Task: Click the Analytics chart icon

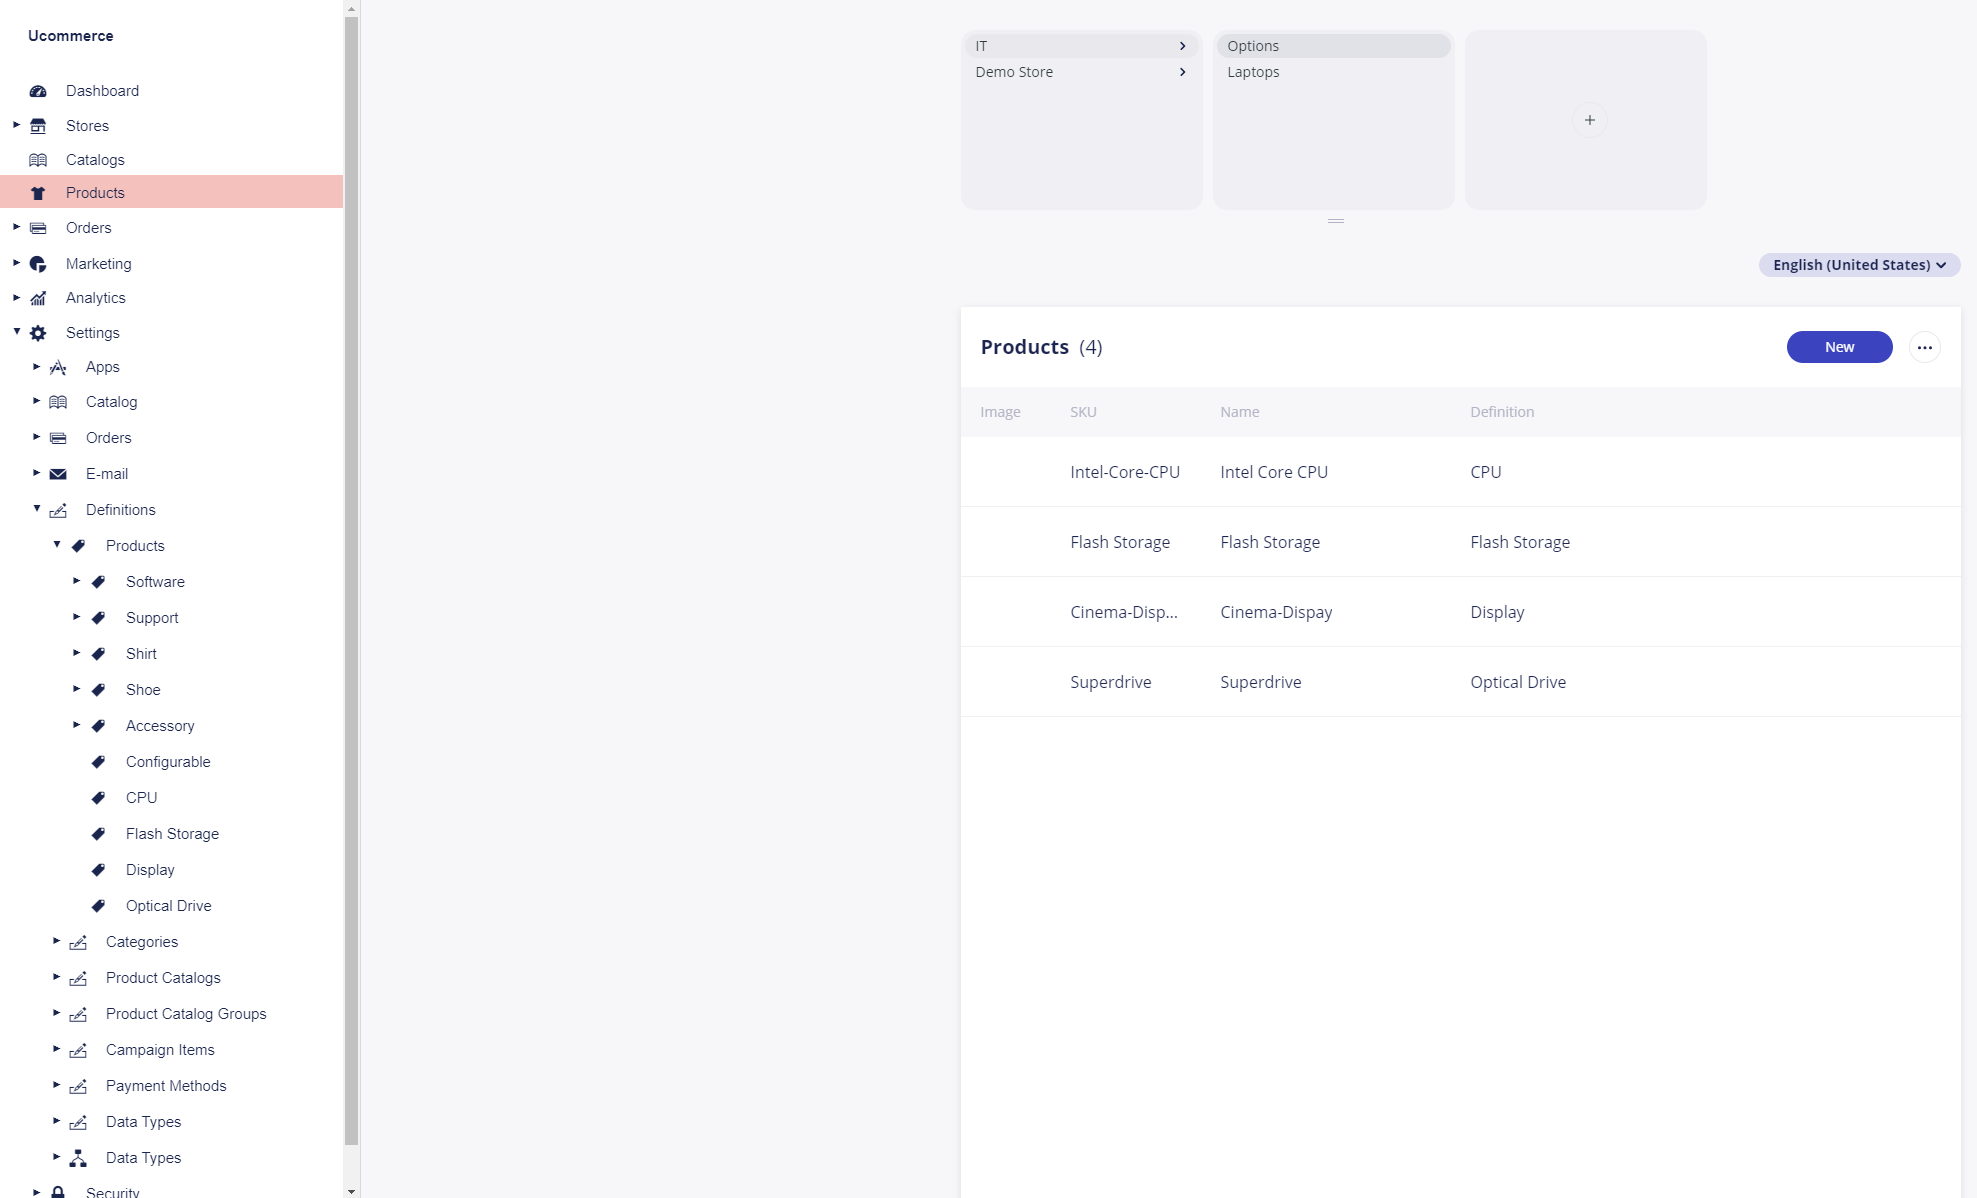Action: [x=38, y=298]
